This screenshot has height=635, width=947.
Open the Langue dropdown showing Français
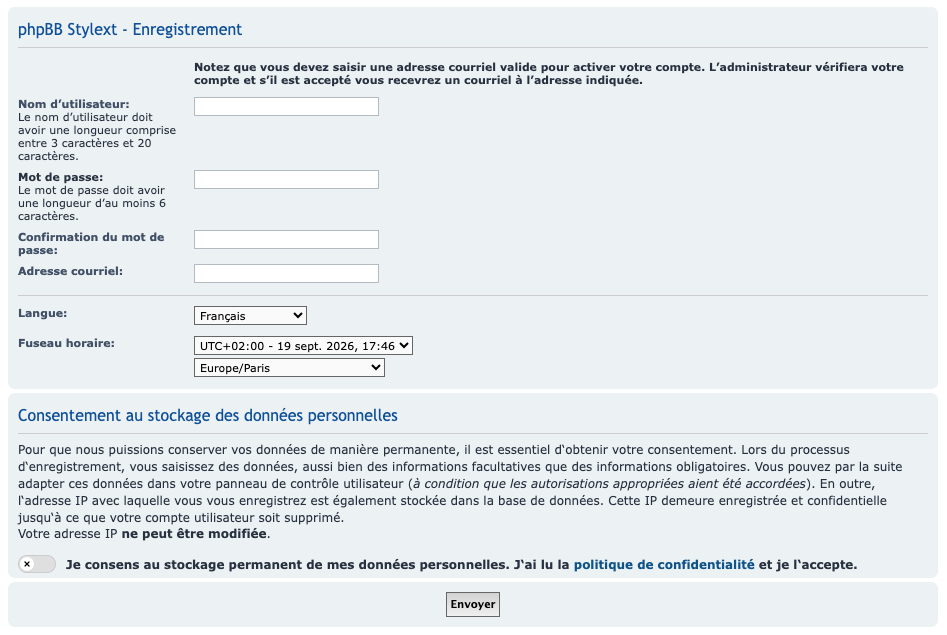250,315
